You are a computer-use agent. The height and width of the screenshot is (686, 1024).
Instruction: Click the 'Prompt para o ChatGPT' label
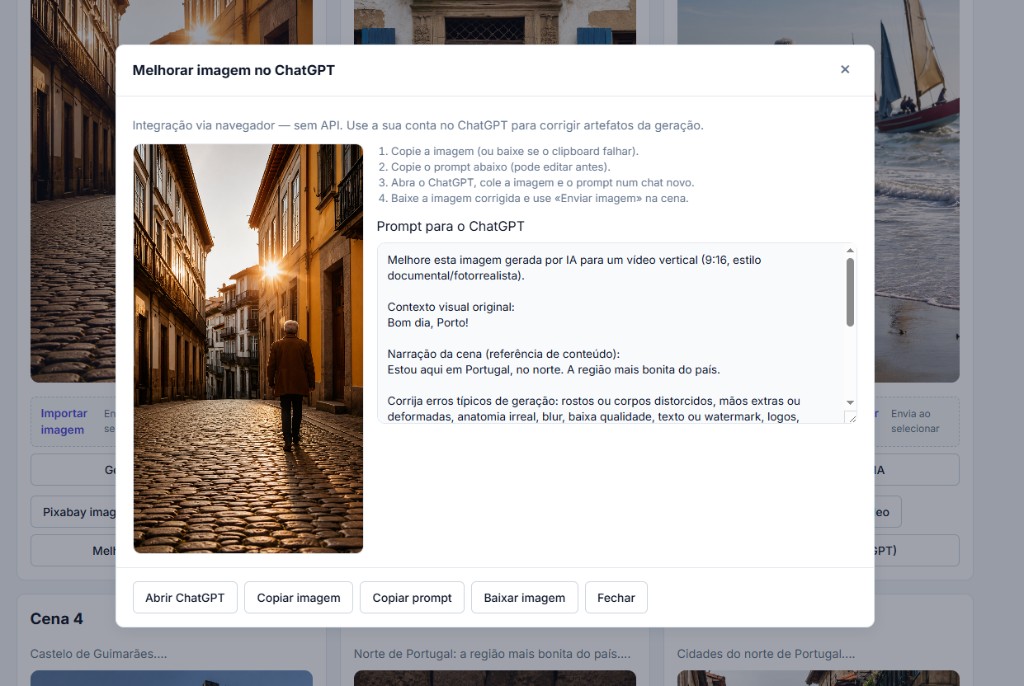(451, 227)
